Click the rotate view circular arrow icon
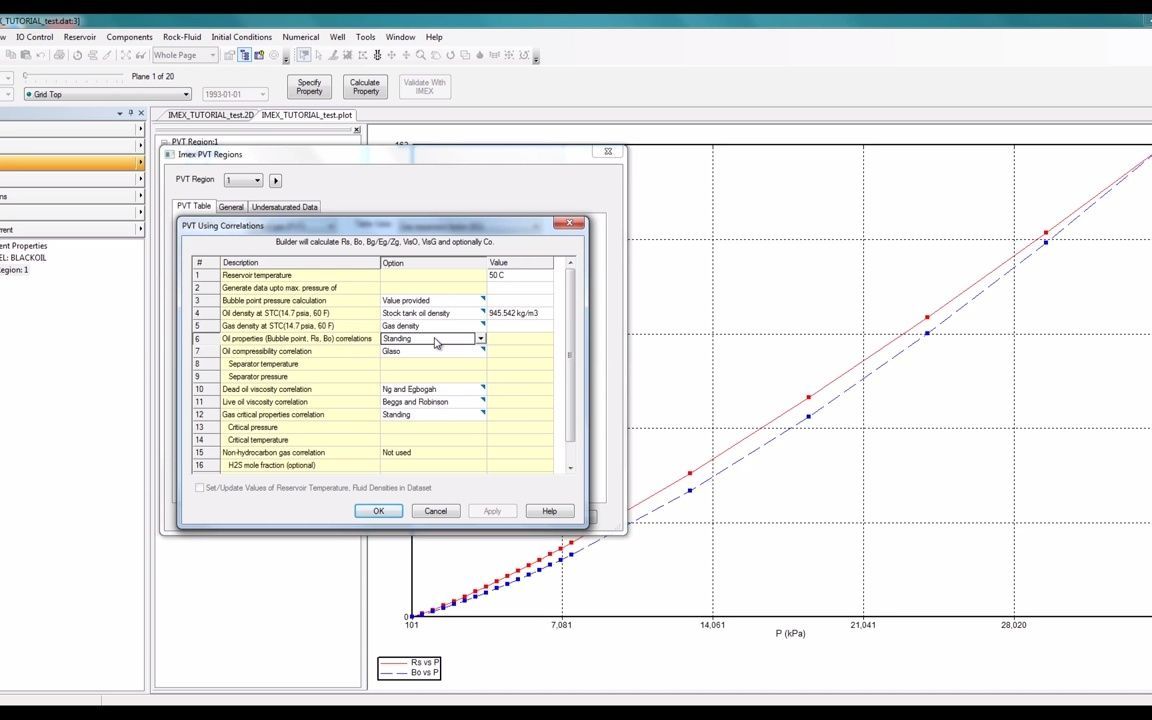1152x720 pixels. (450, 55)
